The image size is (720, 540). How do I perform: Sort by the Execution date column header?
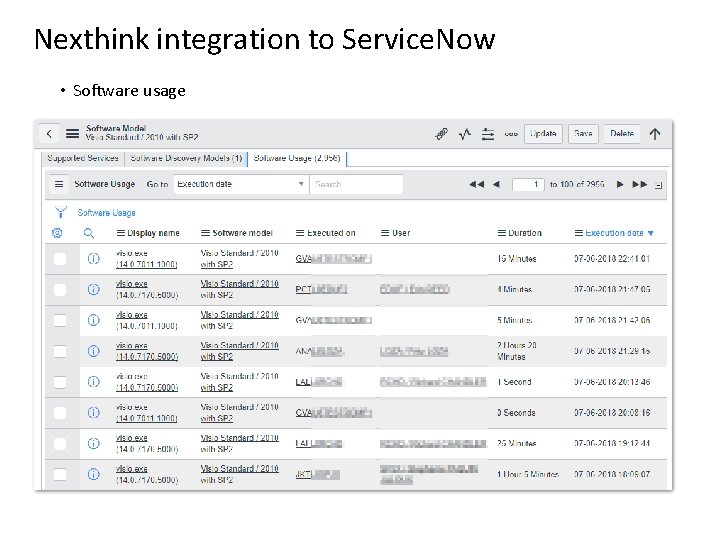click(614, 233)
